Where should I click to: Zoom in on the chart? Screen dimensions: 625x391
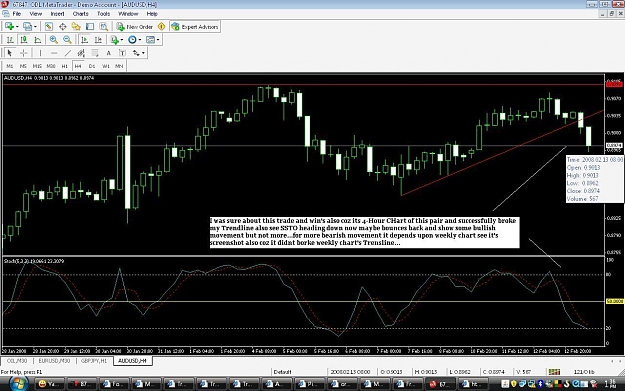click(53, 40)
